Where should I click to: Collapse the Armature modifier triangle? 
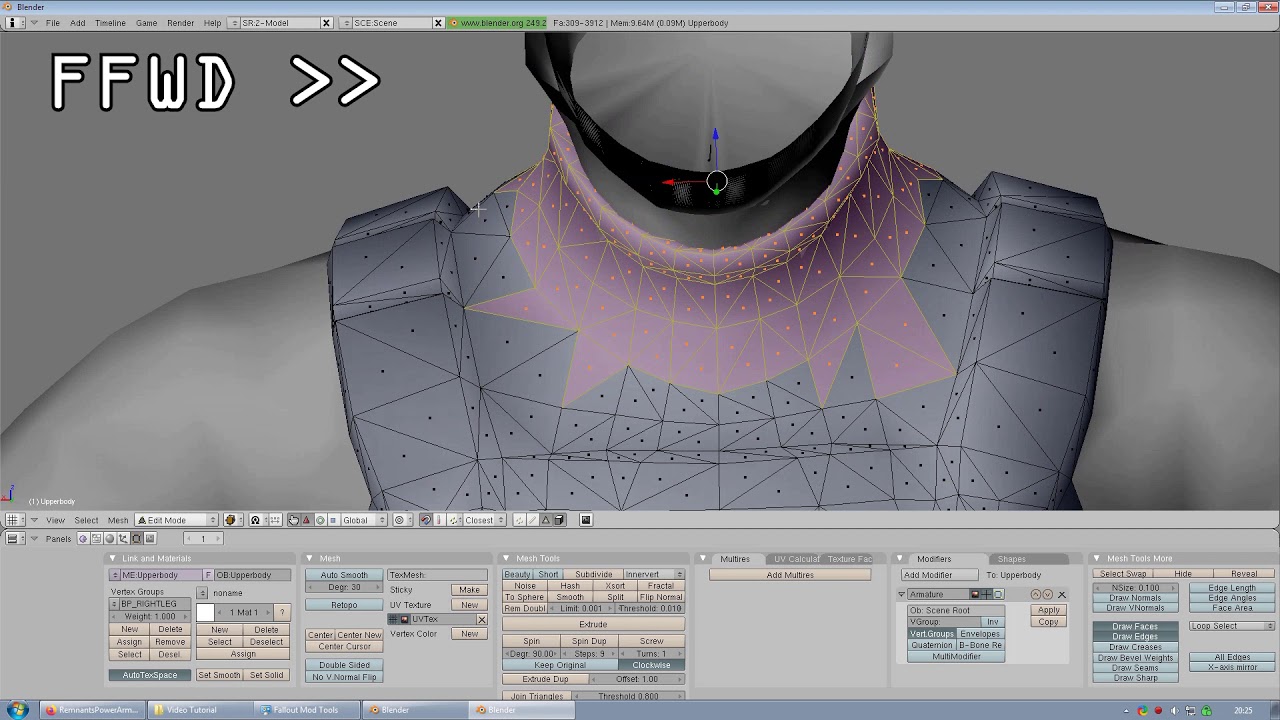point(901,595)
